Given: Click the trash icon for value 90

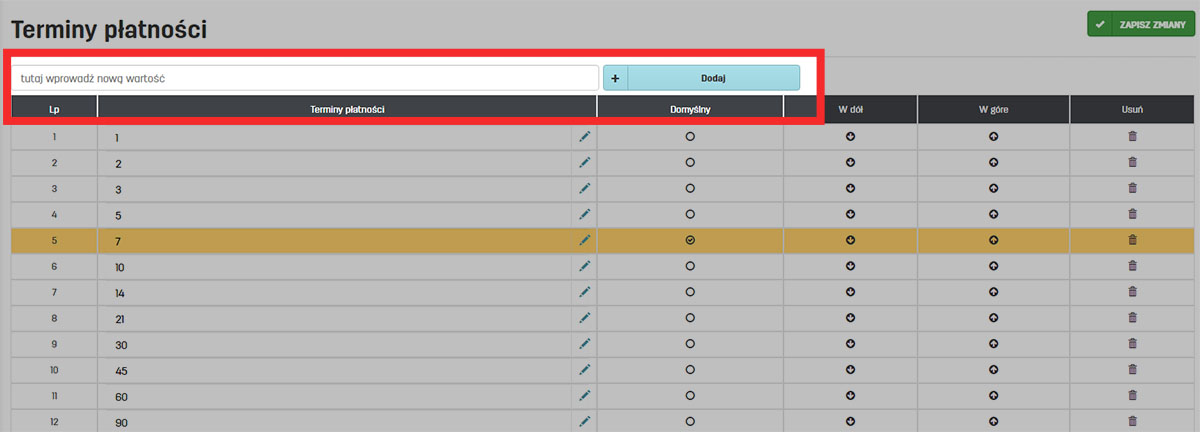Looking at the screenshot, I should pos(1132,422).
